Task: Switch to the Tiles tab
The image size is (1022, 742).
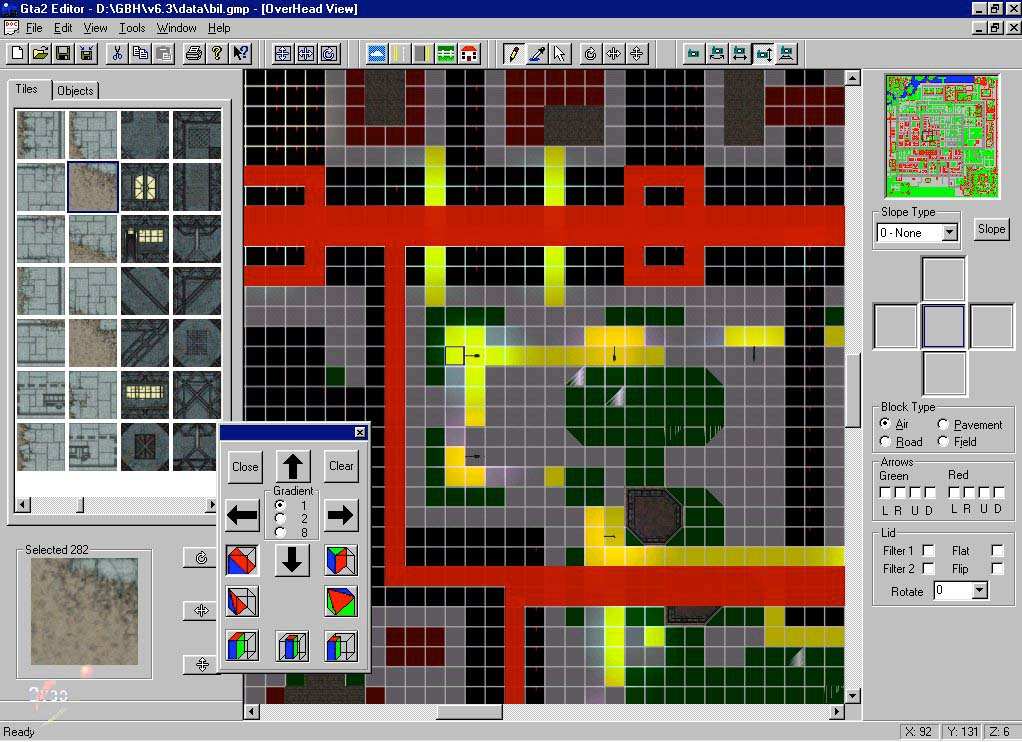Action: click(x=27, y=89)
